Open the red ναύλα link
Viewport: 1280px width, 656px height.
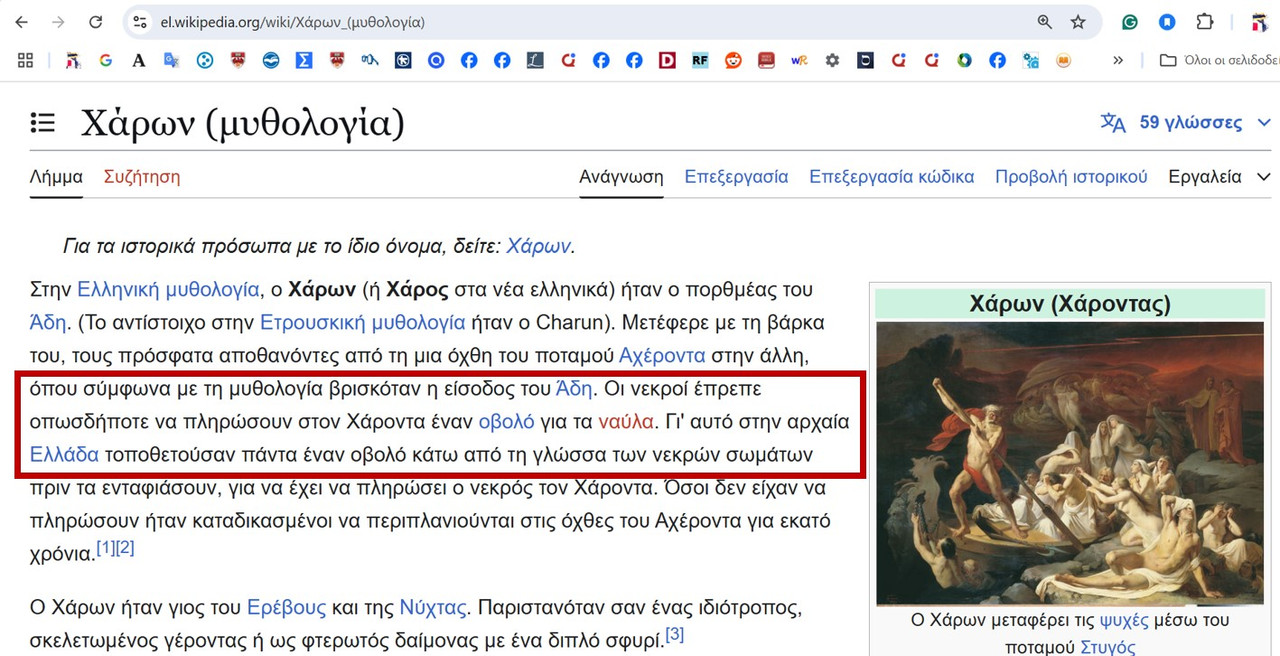click(626, 421)
